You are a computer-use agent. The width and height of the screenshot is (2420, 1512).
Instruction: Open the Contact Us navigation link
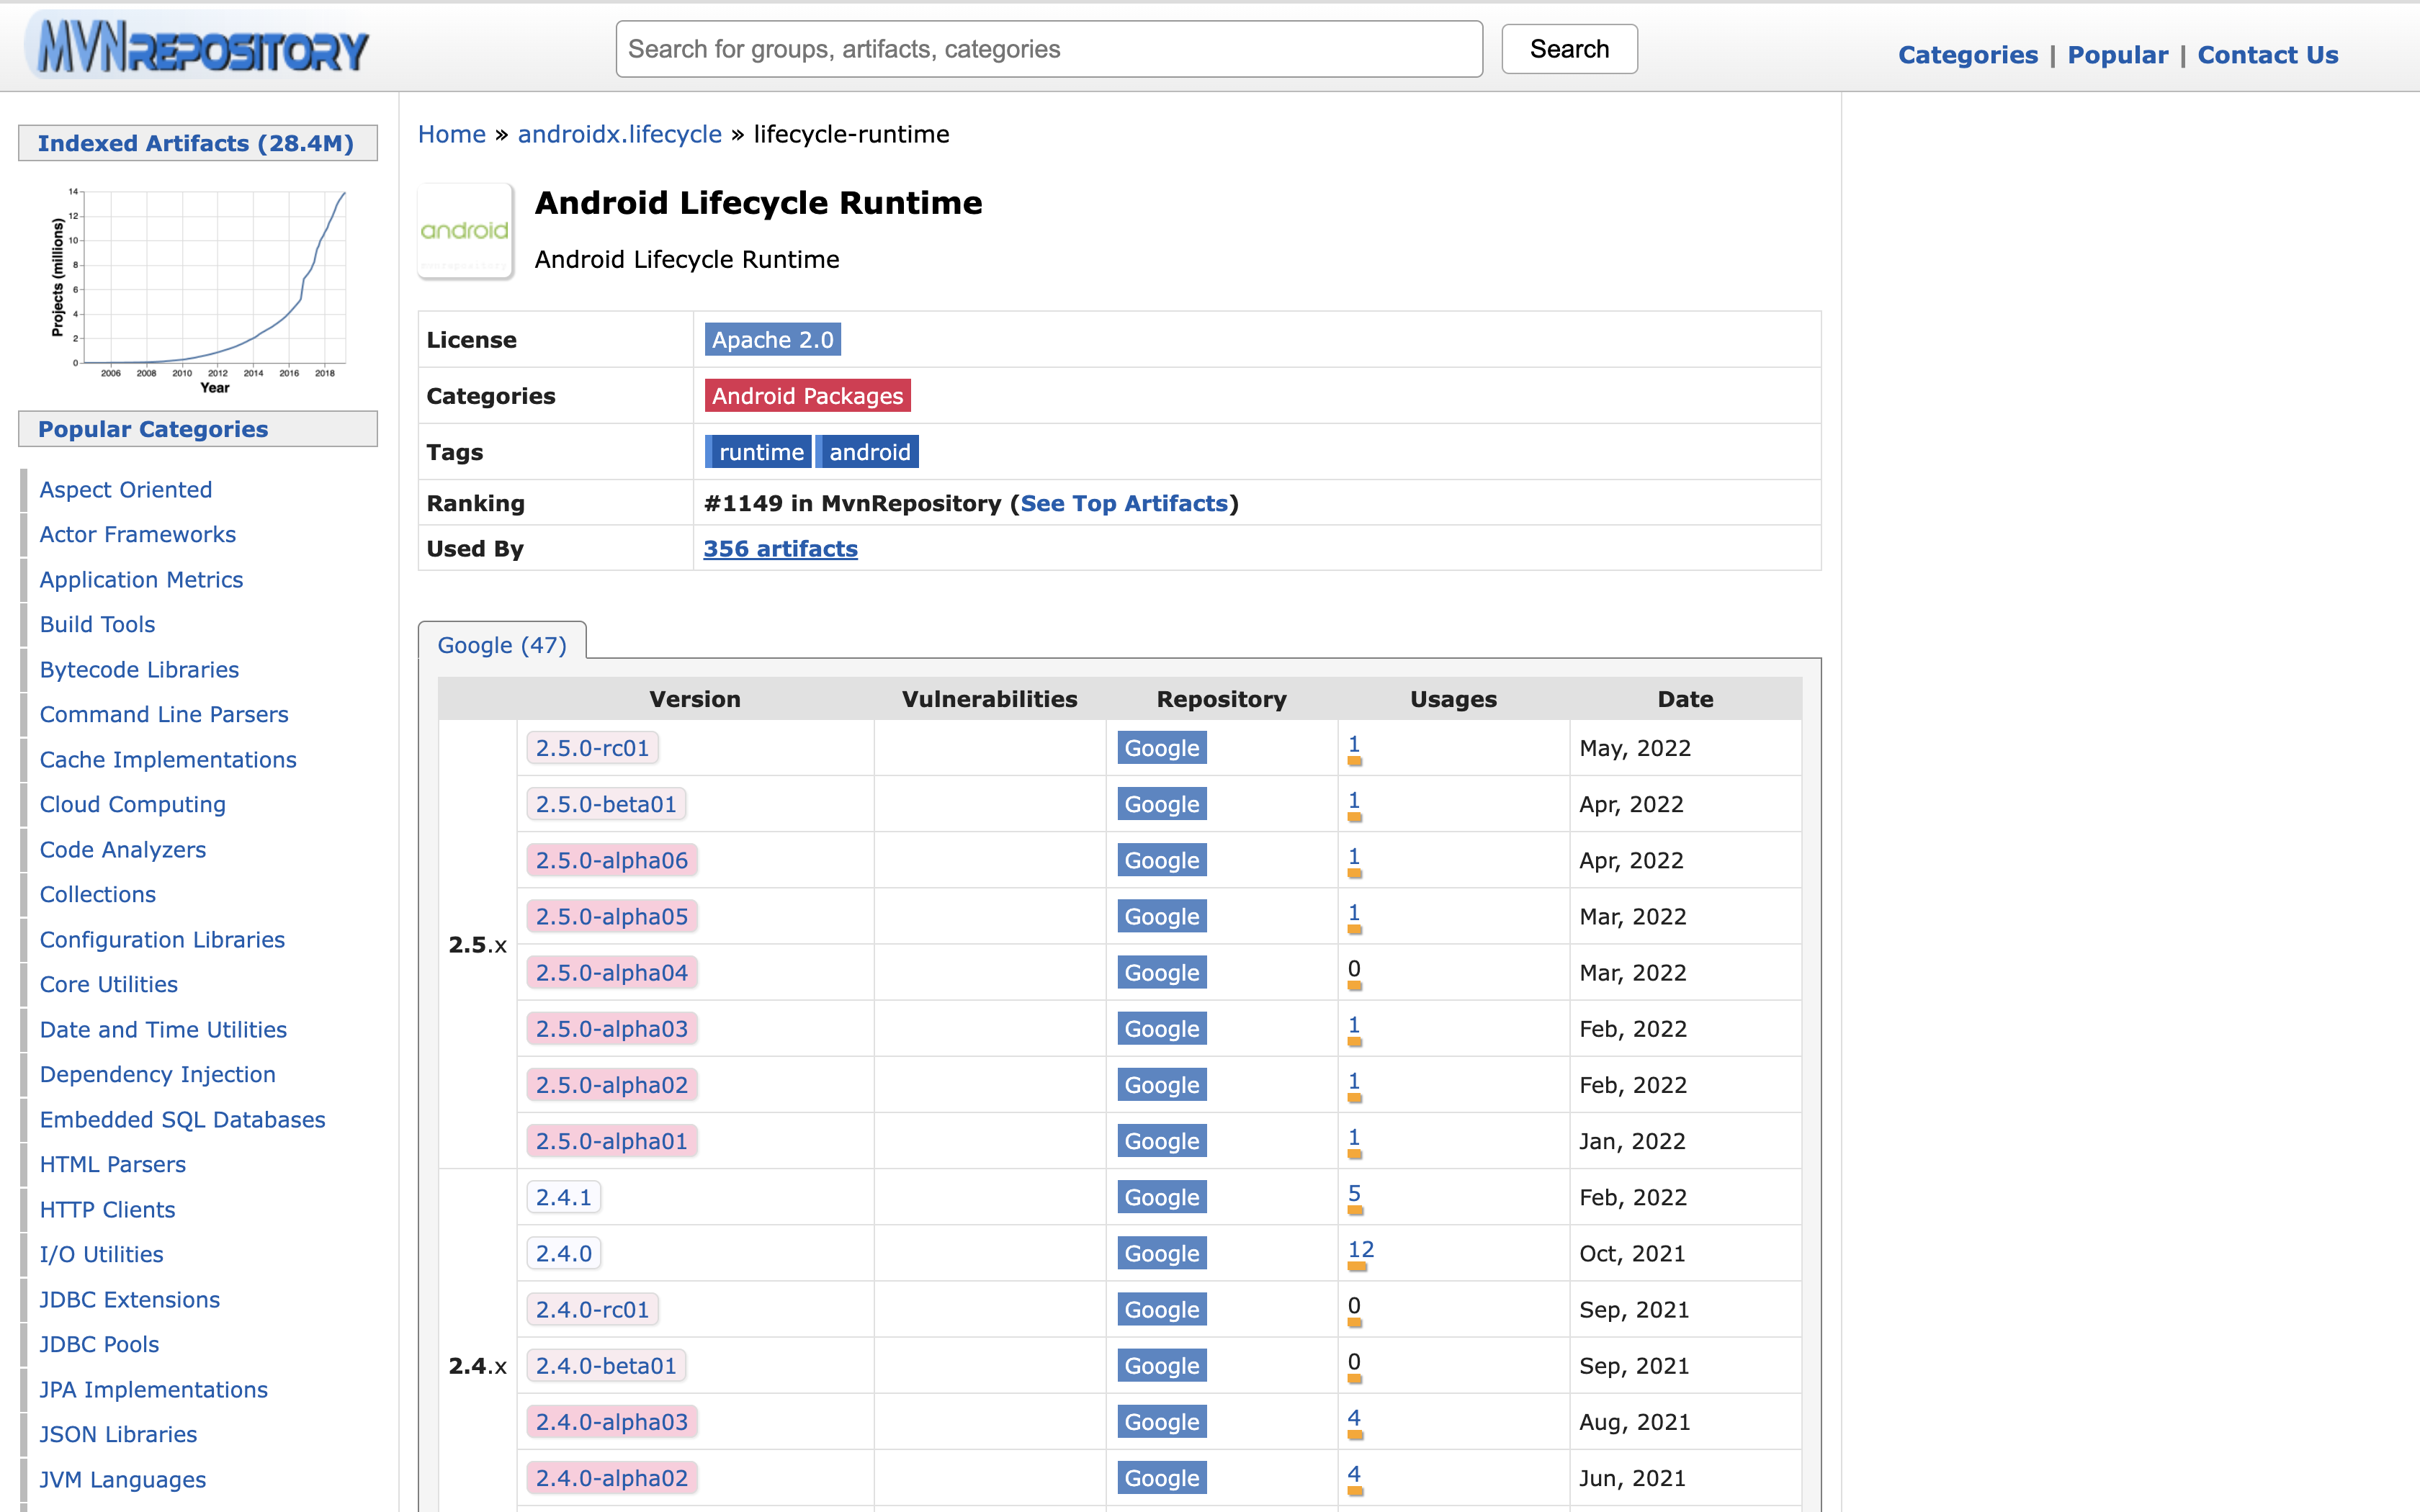tap(2267, 55)
